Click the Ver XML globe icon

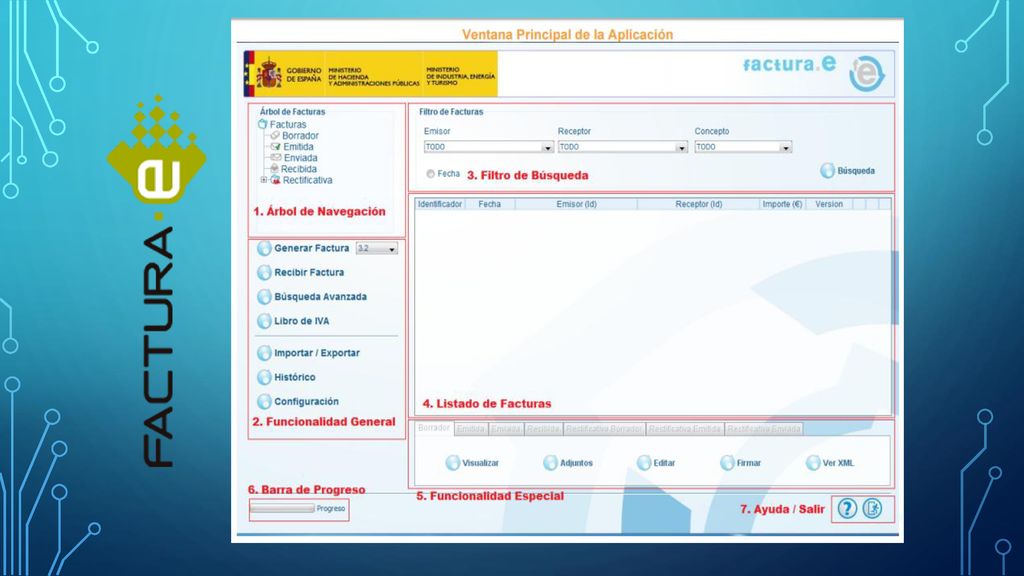pos(812,462)
